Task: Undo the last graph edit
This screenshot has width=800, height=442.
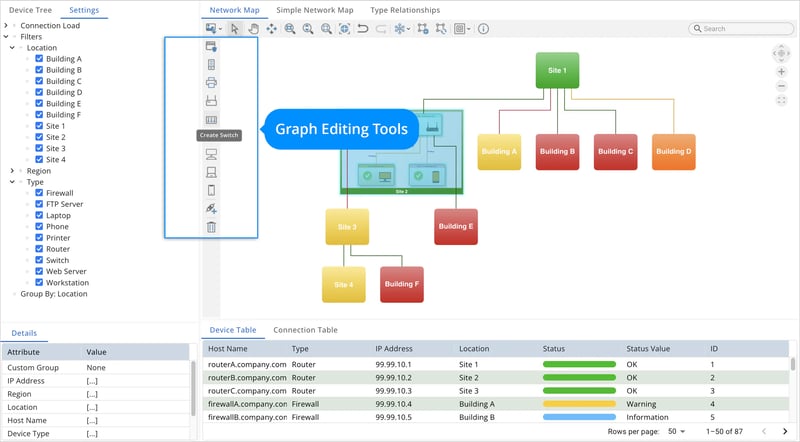Action: [x=363, y=29]
